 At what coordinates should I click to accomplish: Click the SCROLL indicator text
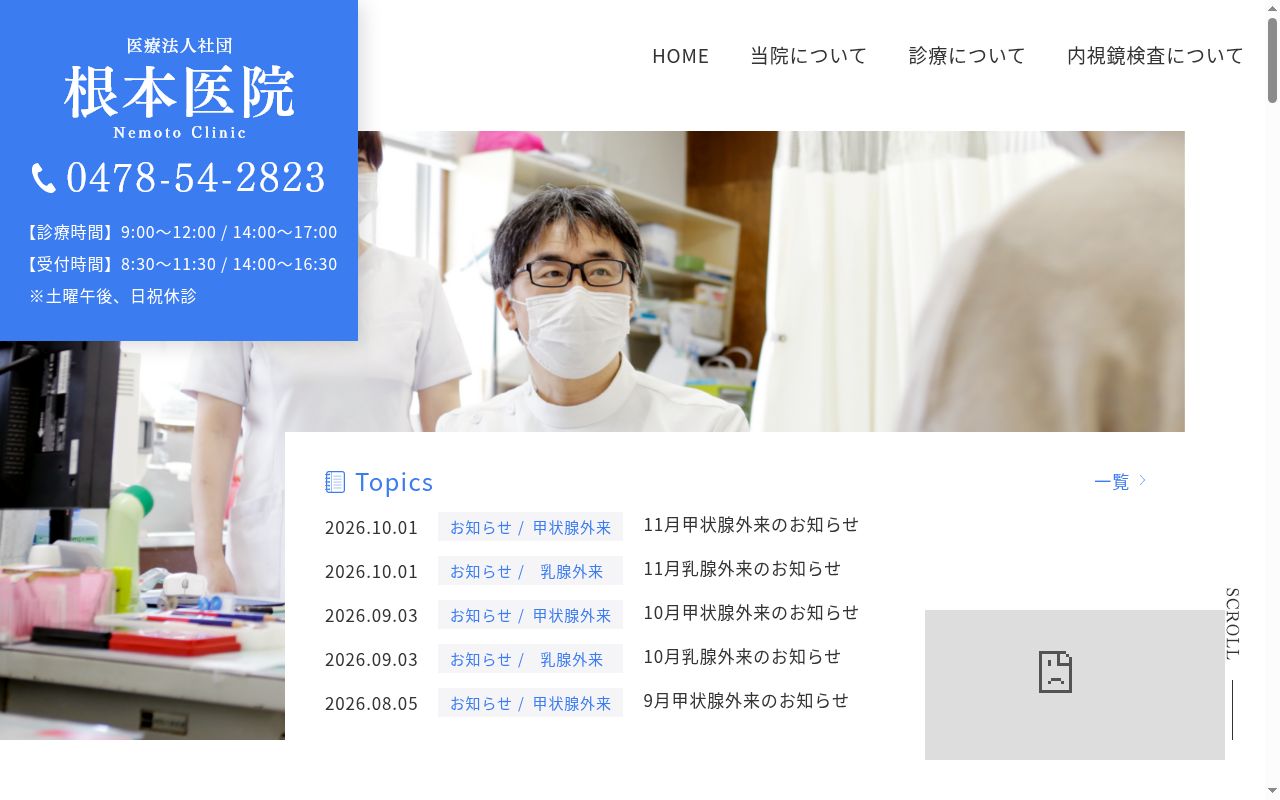(1232, 624)
